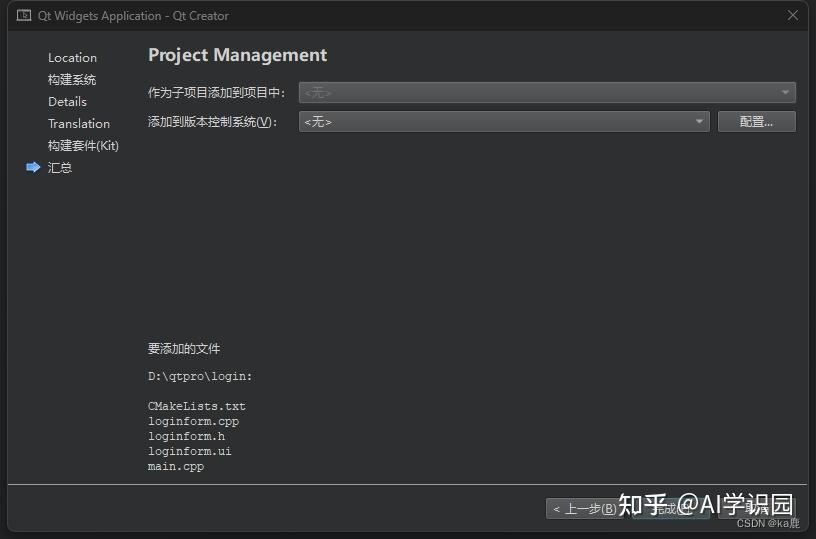816x539 pixels.
Task: Click the arrow of the version control combo box
Action: (699, 122)
